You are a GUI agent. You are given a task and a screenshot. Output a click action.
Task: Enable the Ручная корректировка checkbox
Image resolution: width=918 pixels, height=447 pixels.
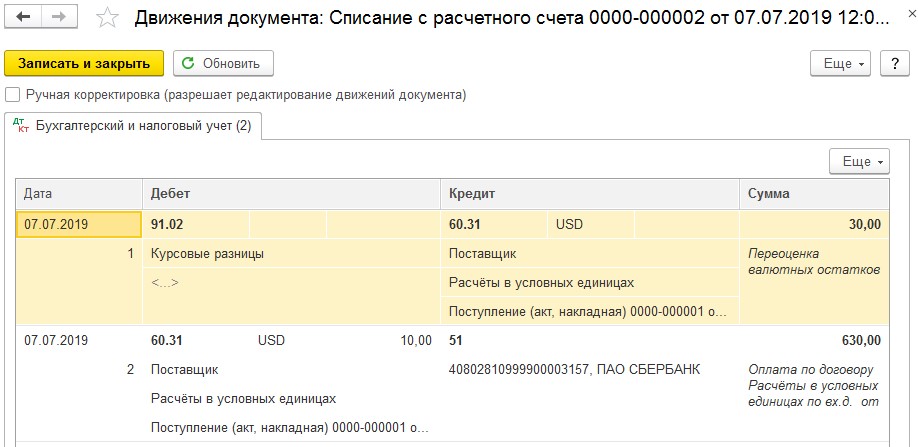click(x=13, y=95)
